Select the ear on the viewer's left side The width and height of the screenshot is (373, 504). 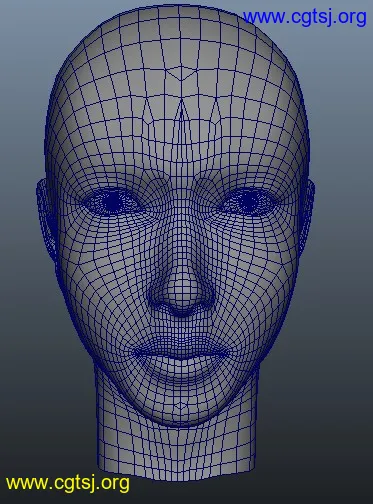(47, 218)
